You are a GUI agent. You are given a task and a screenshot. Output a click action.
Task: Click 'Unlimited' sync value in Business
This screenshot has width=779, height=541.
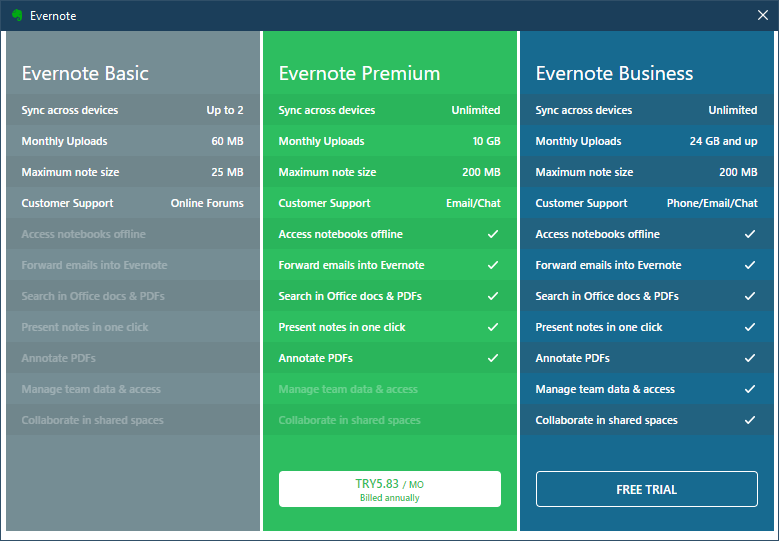pos(733,110)
